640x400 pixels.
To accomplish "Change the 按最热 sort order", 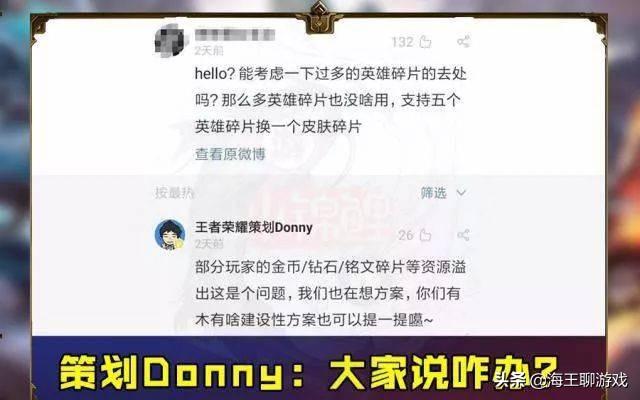I will coord(174,193).
